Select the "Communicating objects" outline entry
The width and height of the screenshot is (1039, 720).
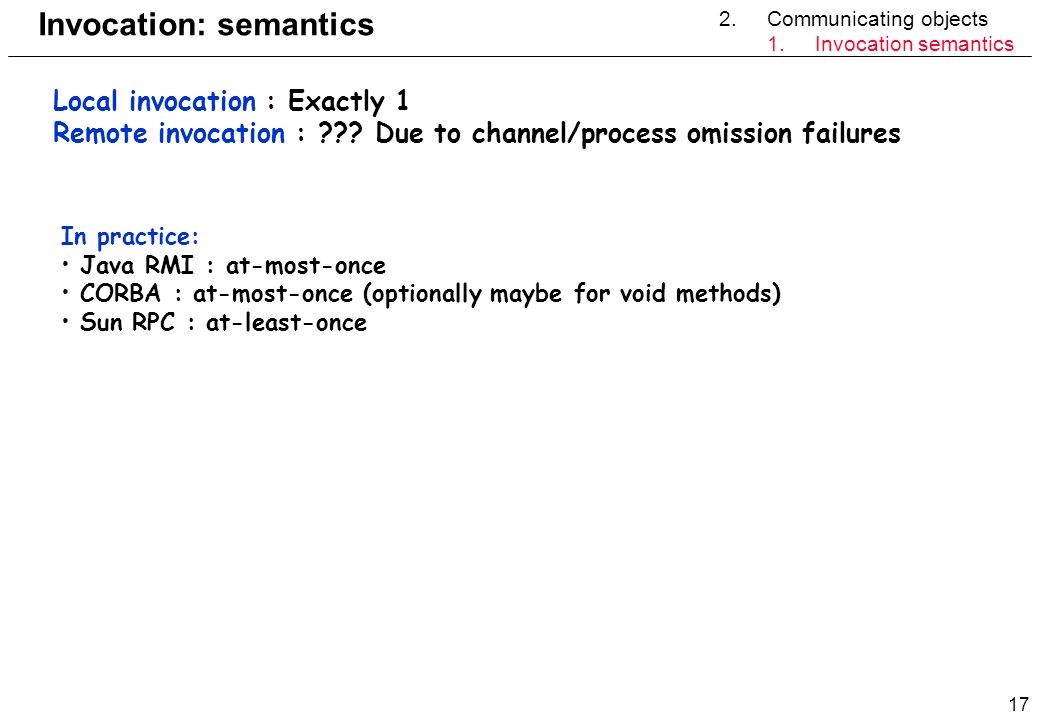tap(877, 19)
